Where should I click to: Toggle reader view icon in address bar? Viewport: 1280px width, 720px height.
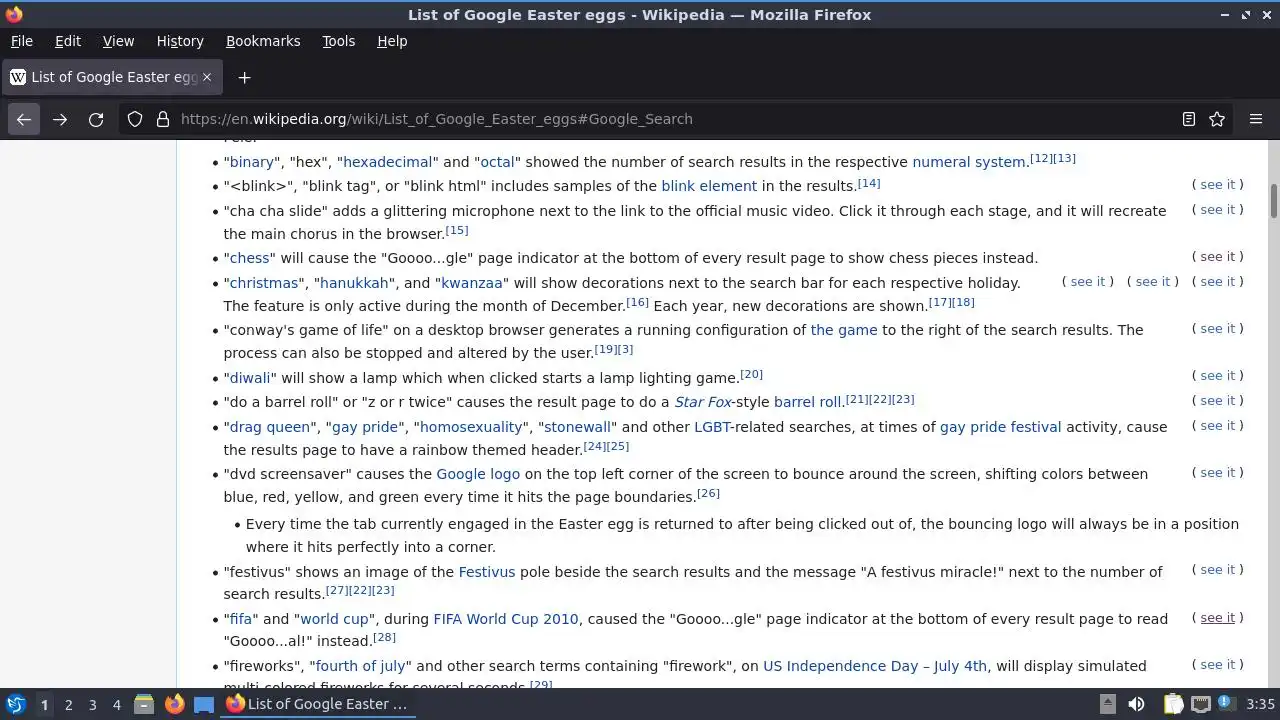click(1189, 119)
